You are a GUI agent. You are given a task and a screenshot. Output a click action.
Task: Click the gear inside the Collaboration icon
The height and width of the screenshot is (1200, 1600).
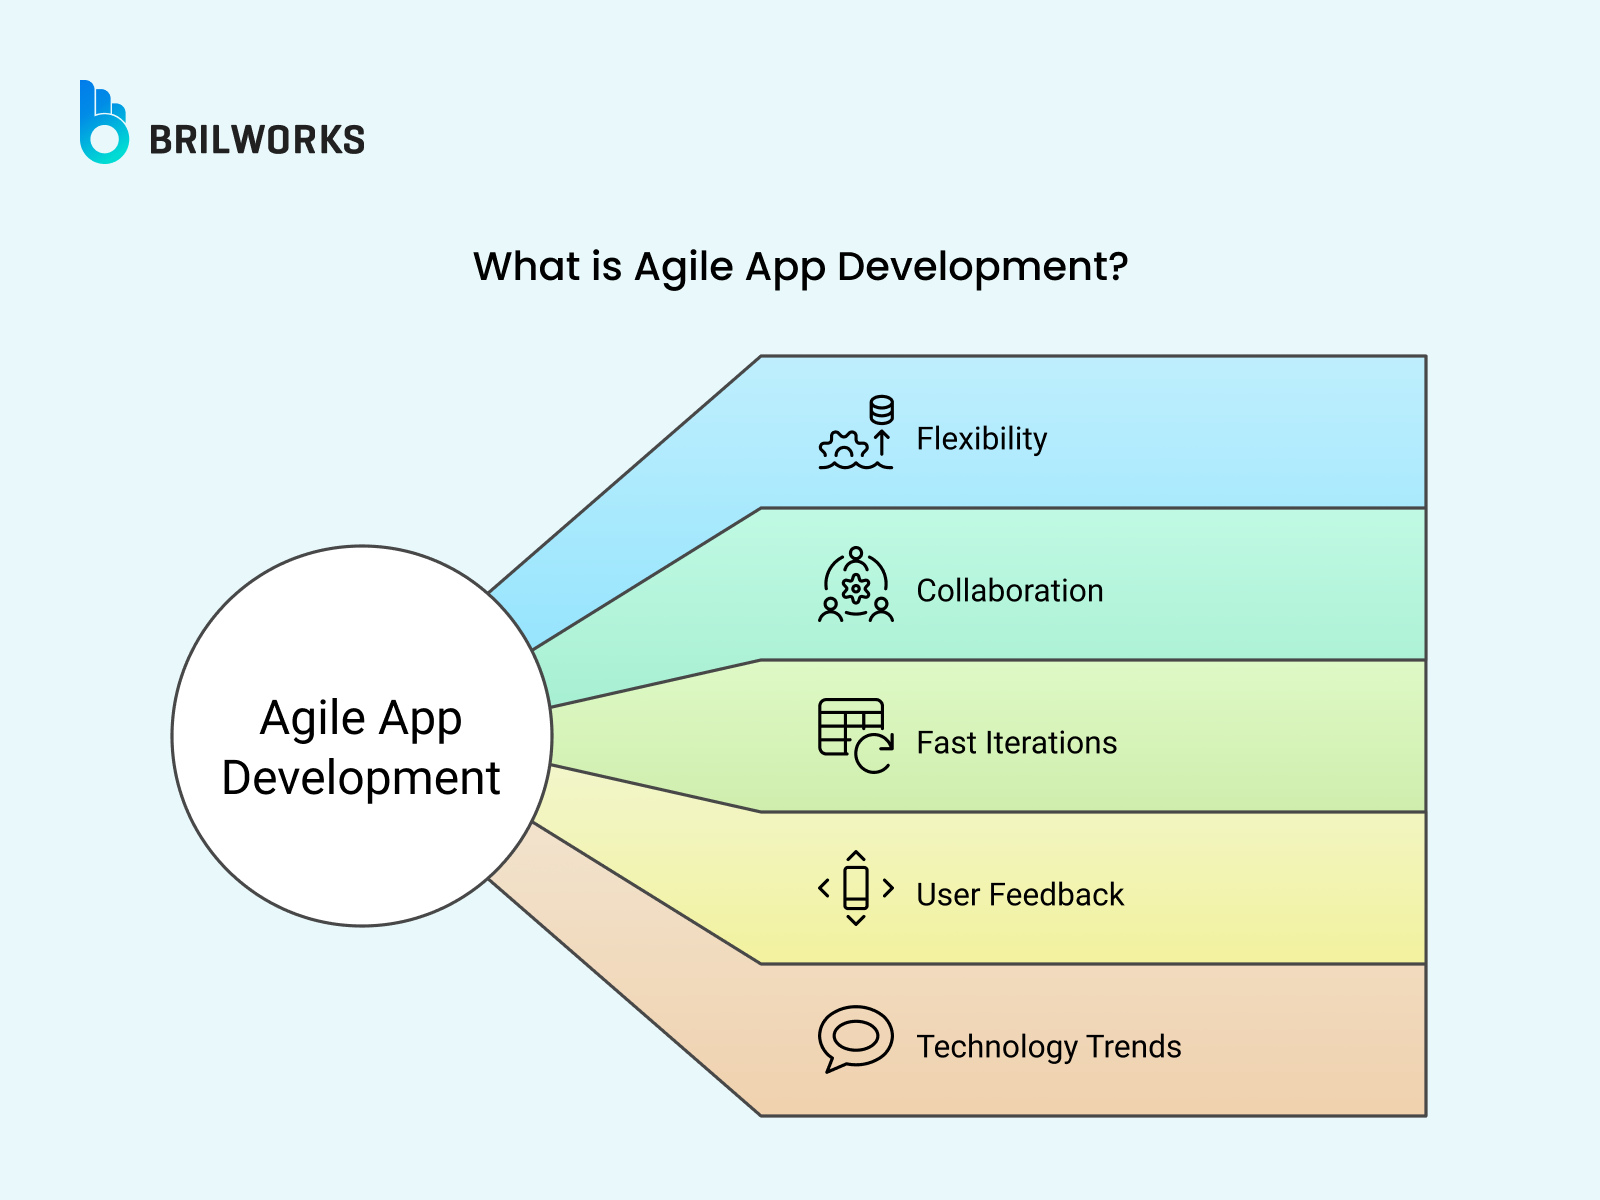[x=855, y=590]
